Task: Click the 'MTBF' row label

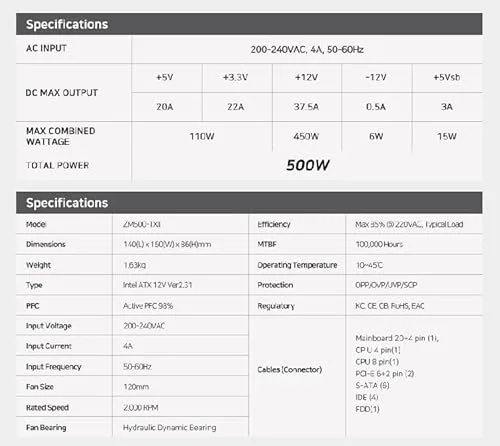Action: pyautogui.click(x=267, y=244)
